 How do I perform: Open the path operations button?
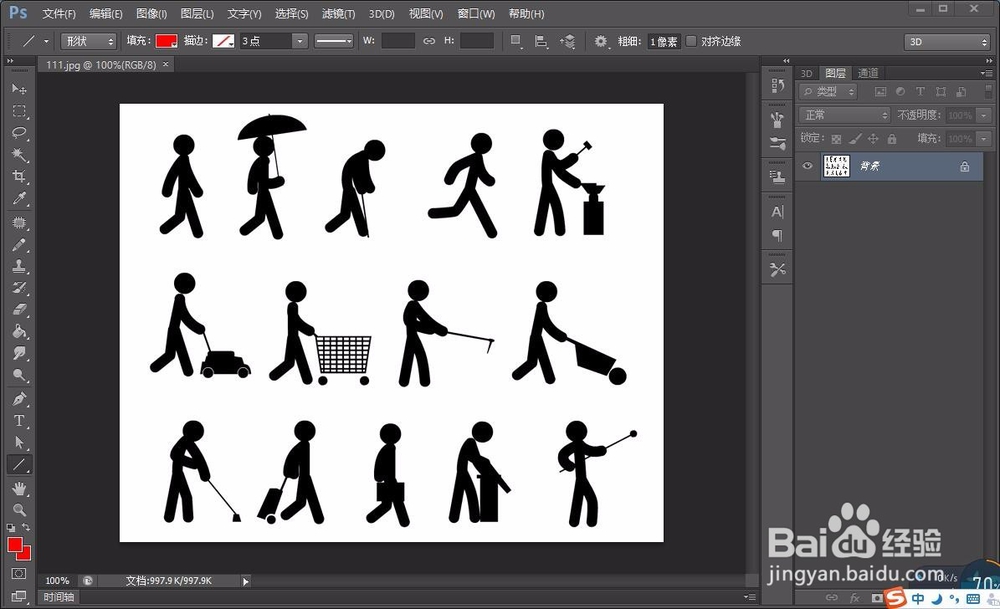[516, 41]
